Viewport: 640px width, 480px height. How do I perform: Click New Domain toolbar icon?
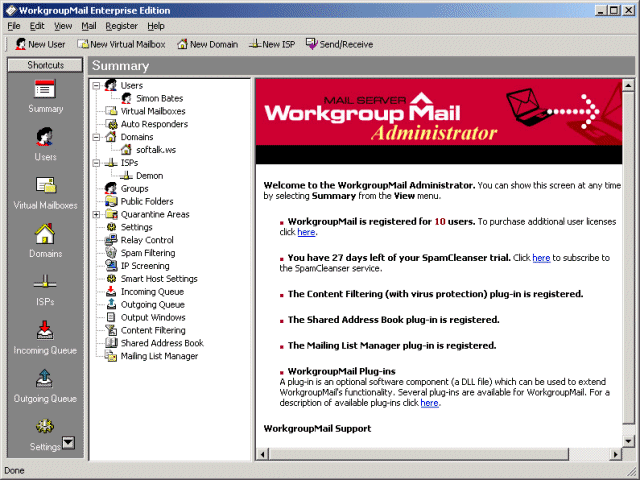point(208,44)
